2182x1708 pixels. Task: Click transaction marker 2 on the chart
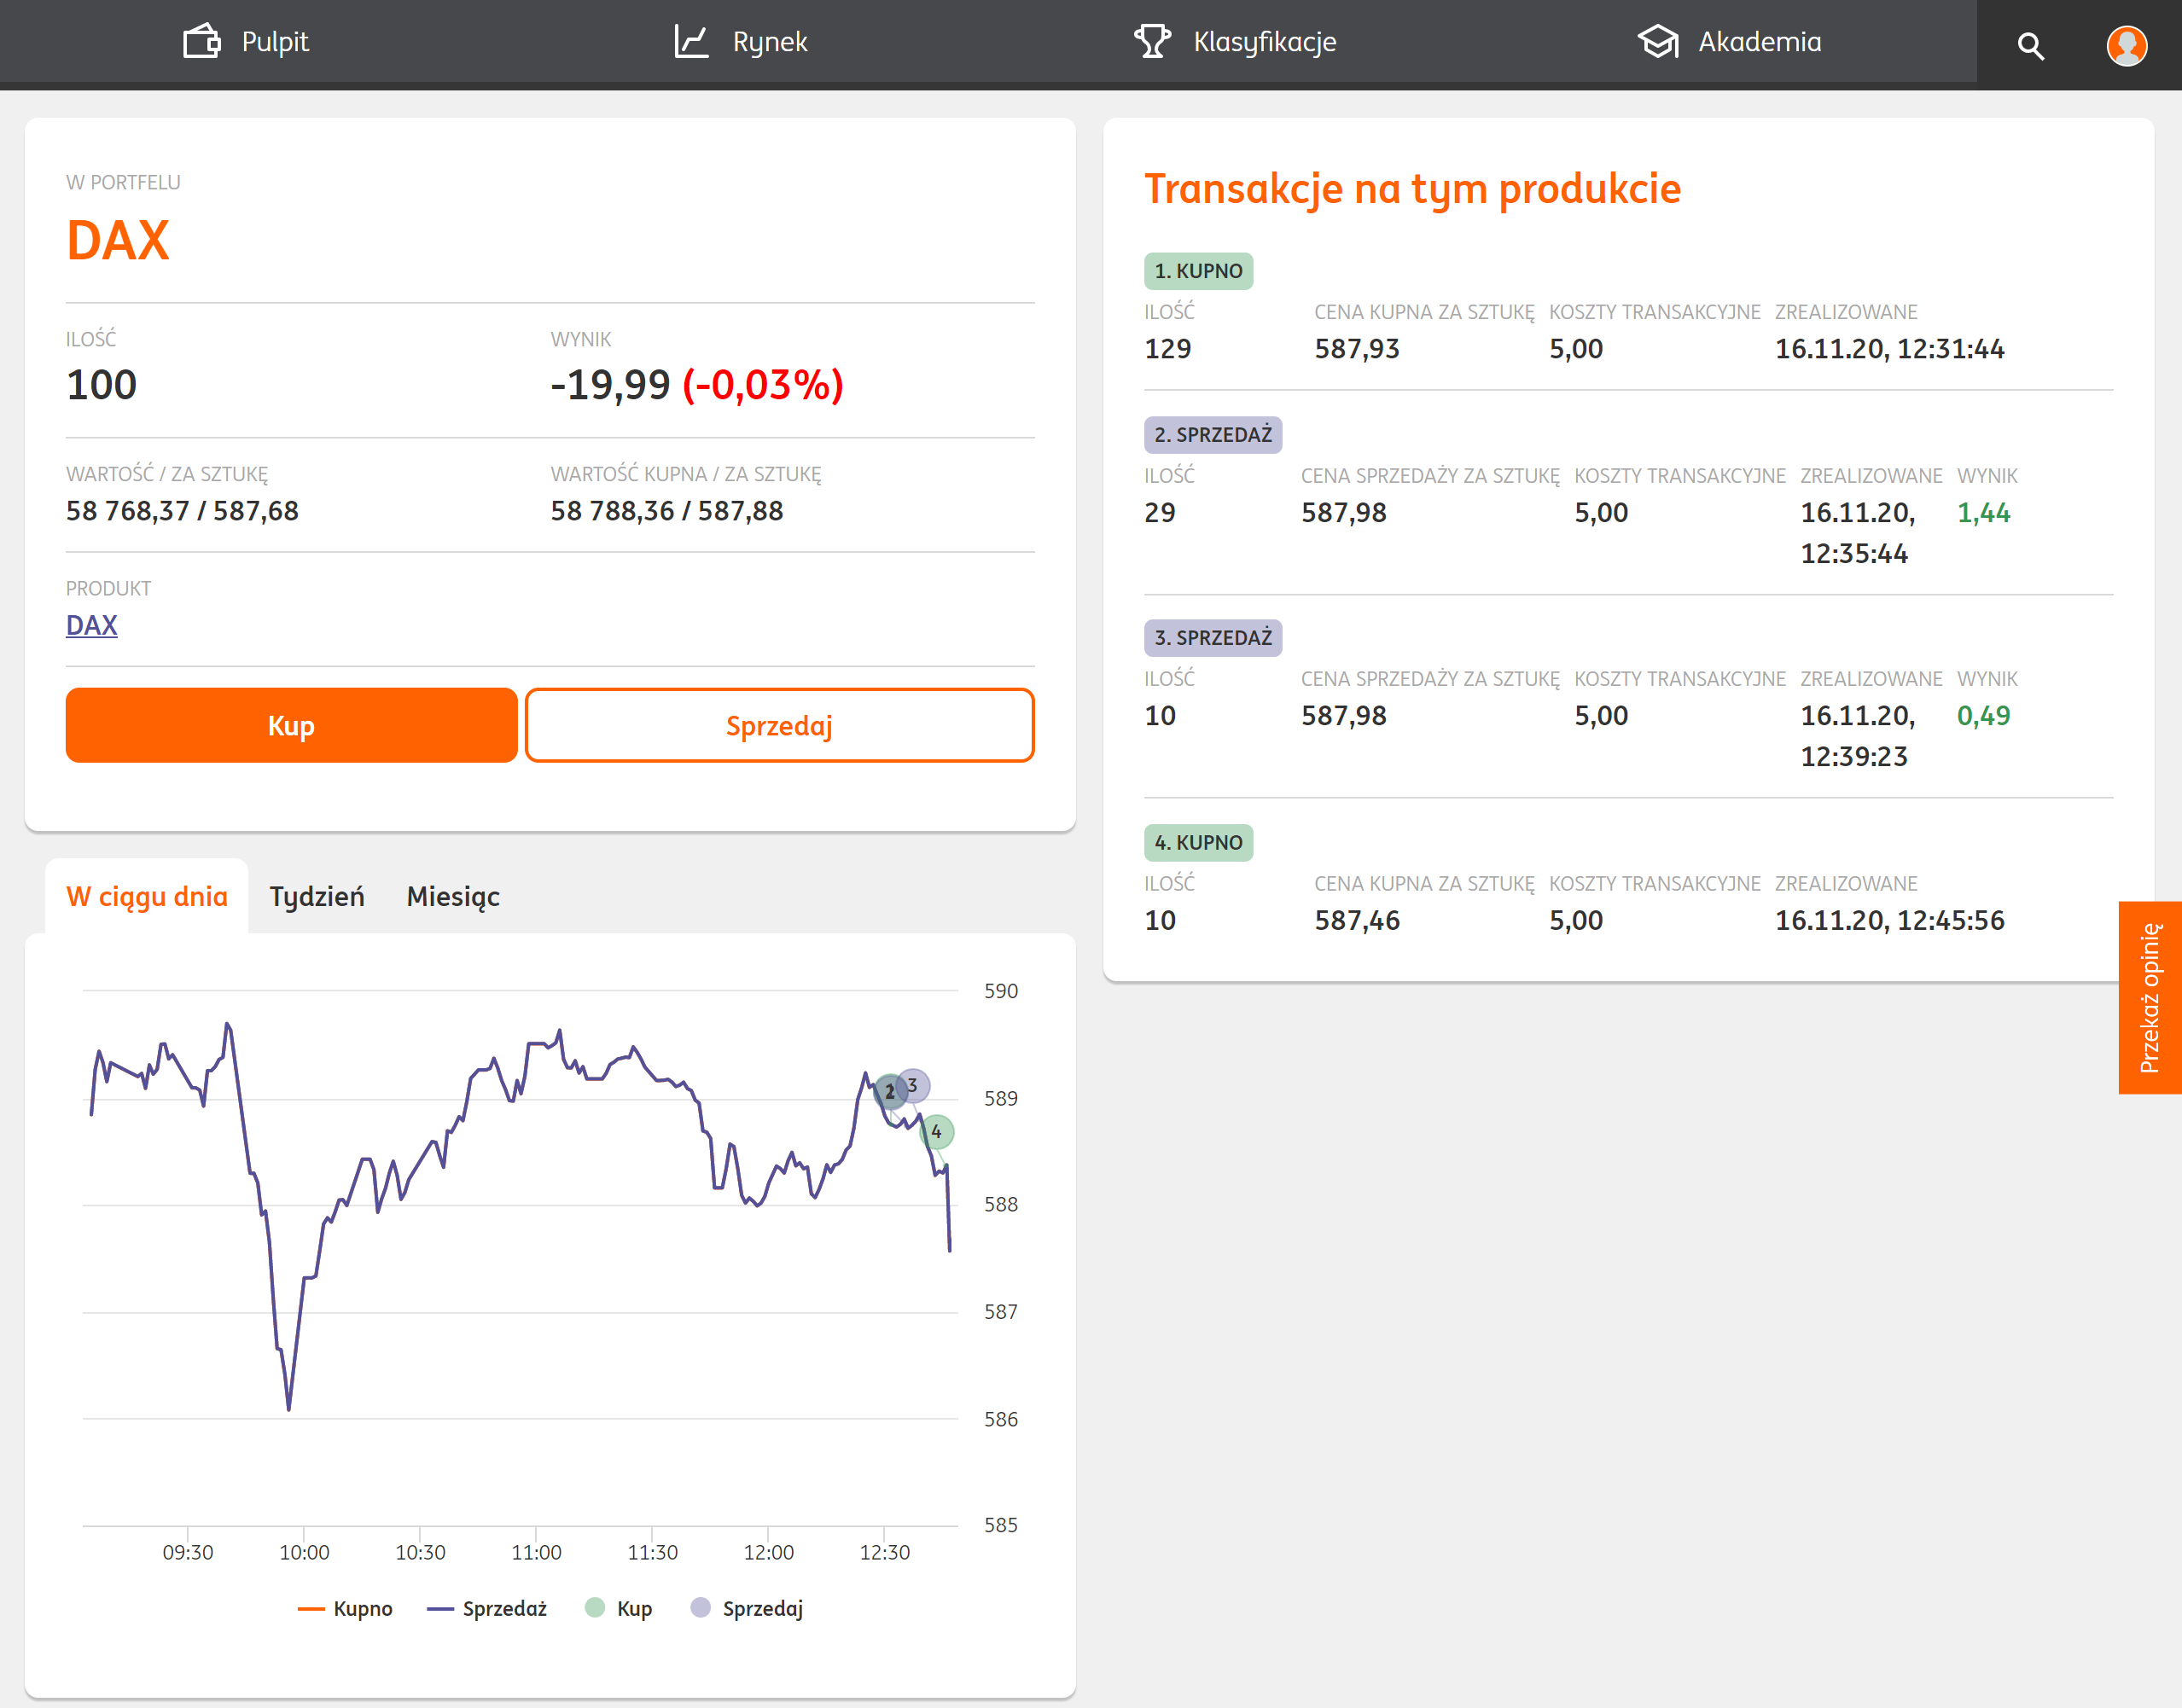pos(889,1091)
